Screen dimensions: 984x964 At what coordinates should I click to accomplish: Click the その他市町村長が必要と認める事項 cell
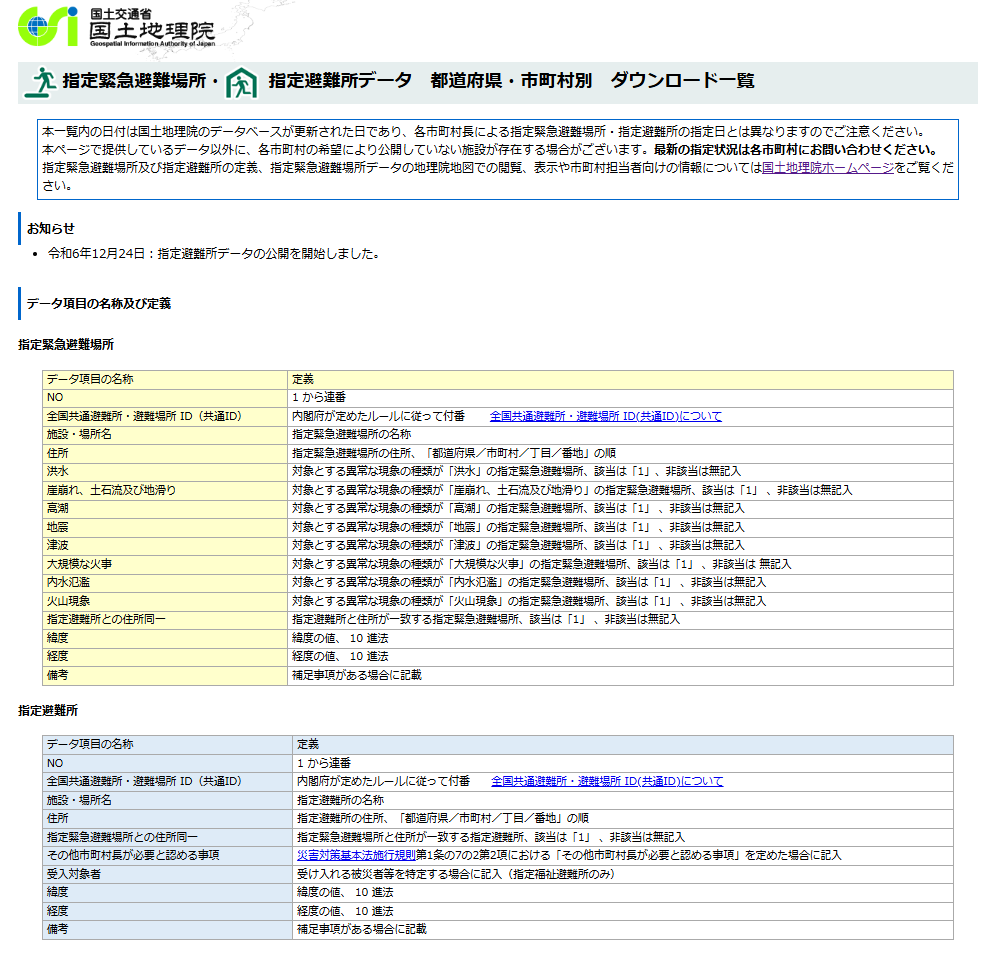pyautogui.click(x=168, y=855)
